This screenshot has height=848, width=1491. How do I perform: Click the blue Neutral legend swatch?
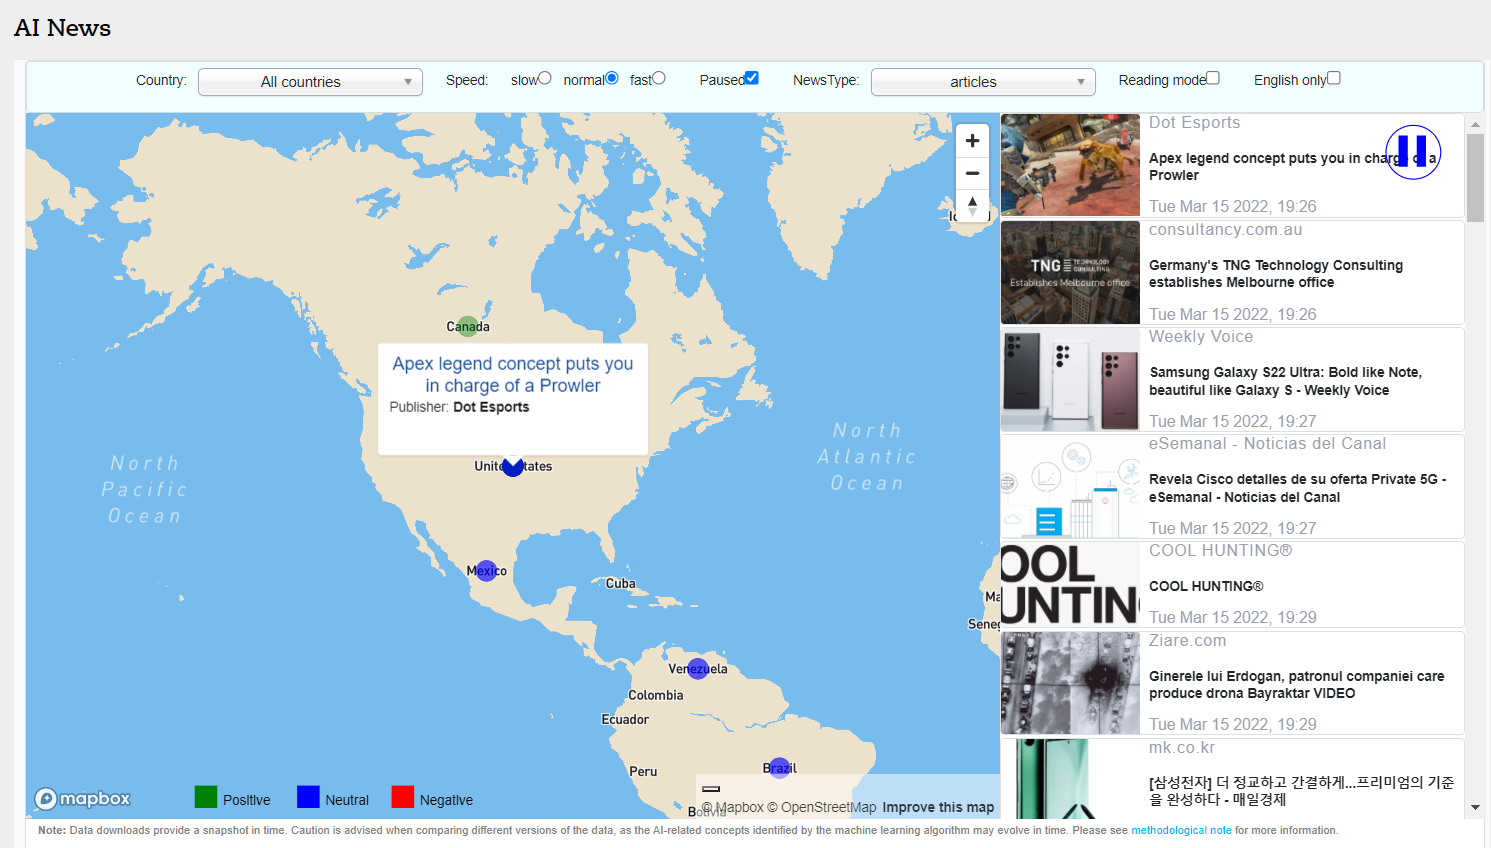(308, 797)
